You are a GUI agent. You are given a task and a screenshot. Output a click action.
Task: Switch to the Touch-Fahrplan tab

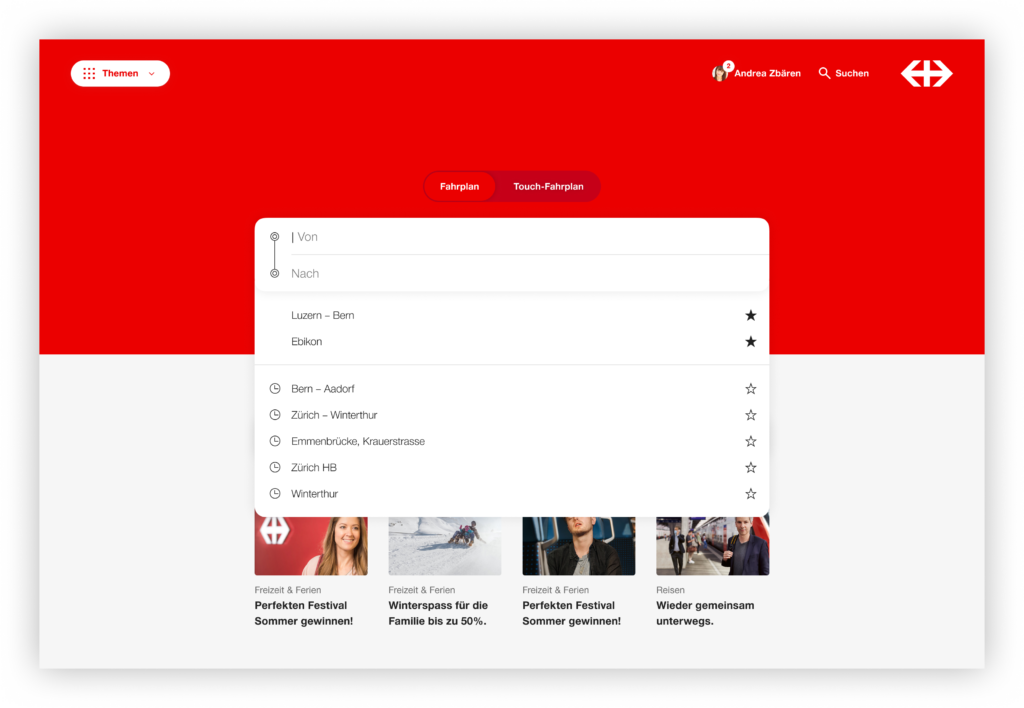[548, 187]
